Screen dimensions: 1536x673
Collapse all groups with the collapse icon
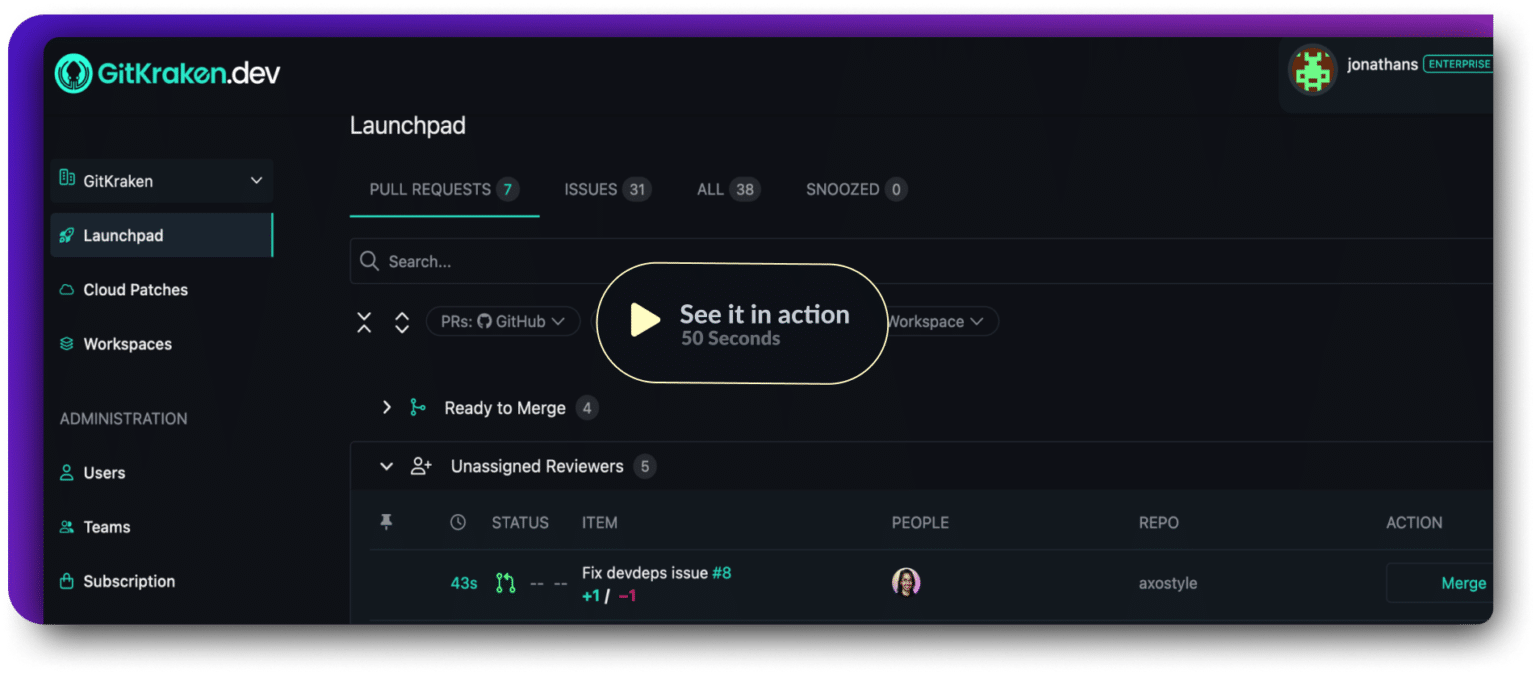coord(365,322)
